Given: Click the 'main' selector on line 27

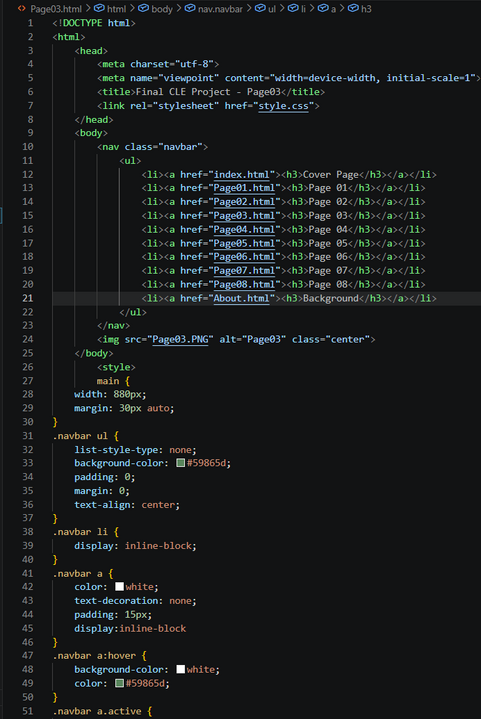Looking at the screenshot, I should pyautogui.click(x=108, y=381).
